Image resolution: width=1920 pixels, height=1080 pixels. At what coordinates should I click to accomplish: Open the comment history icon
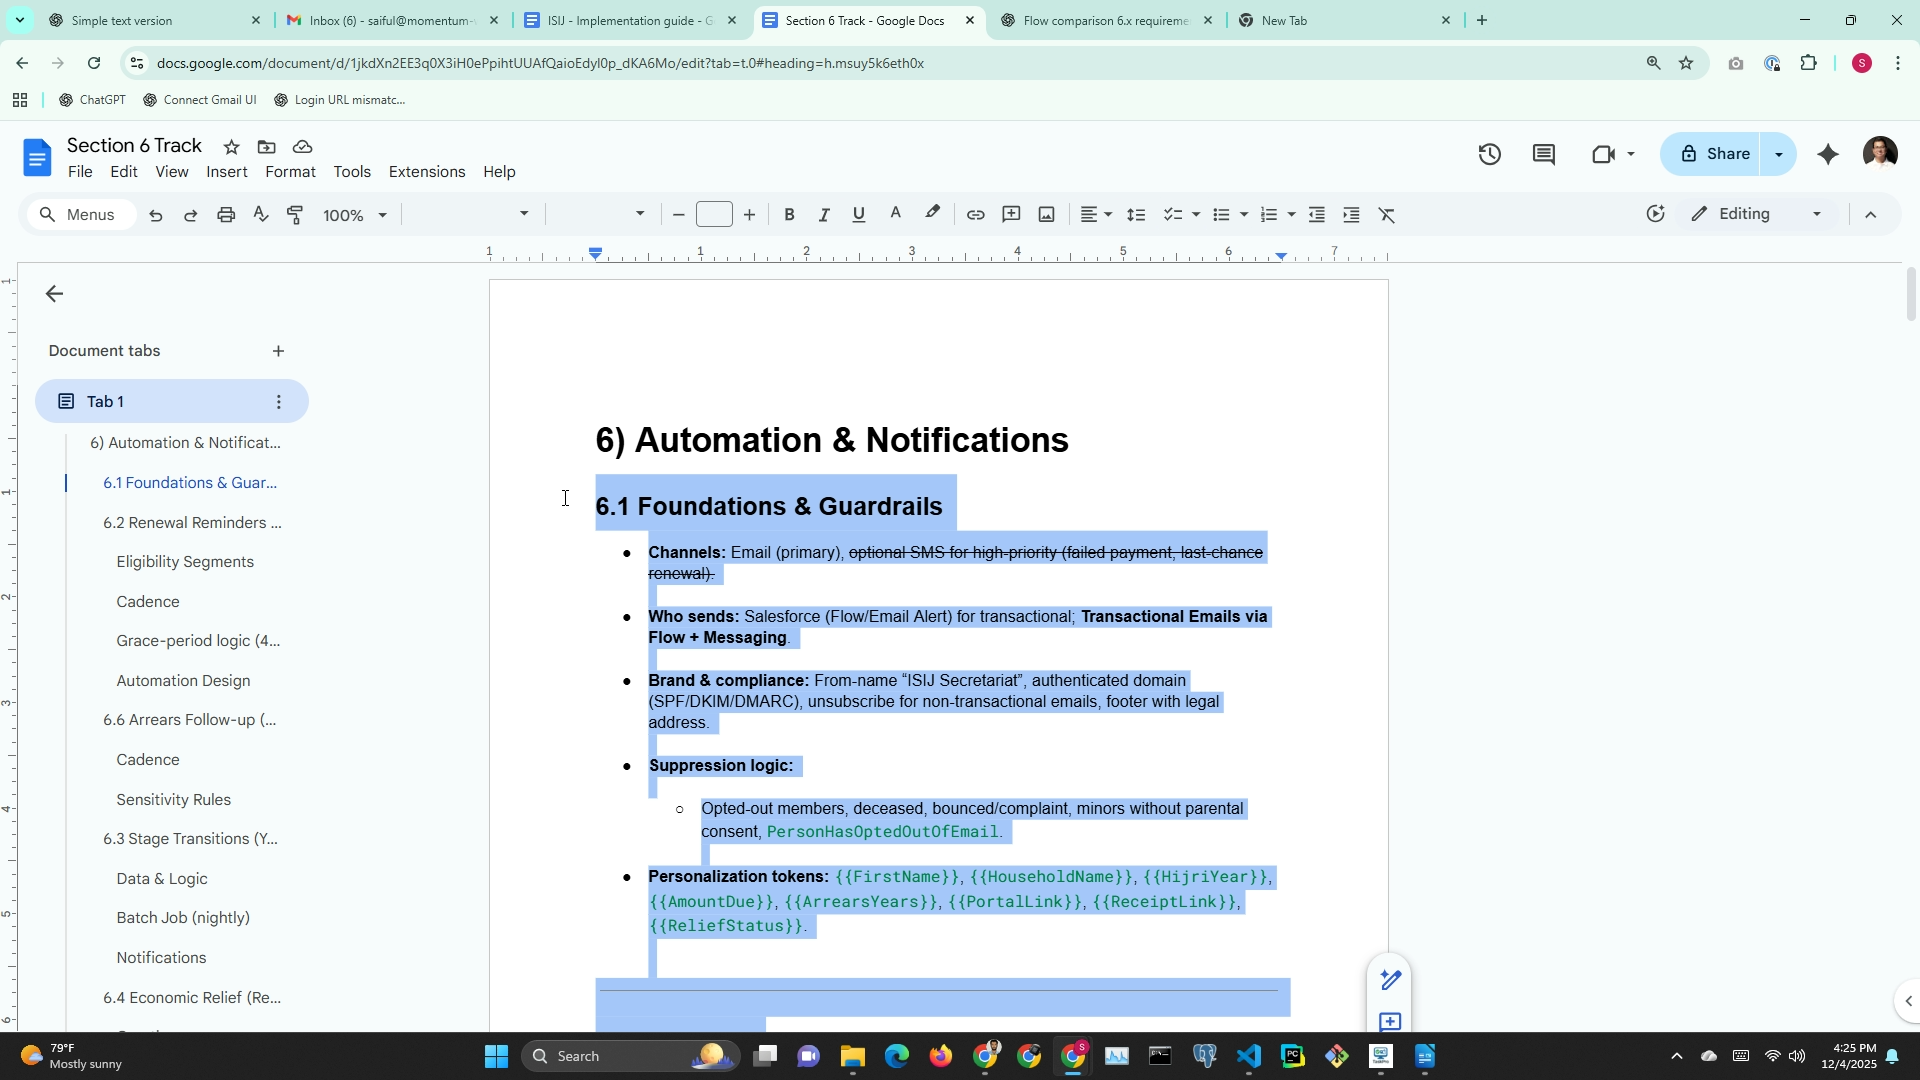(x=1543, y=154)
